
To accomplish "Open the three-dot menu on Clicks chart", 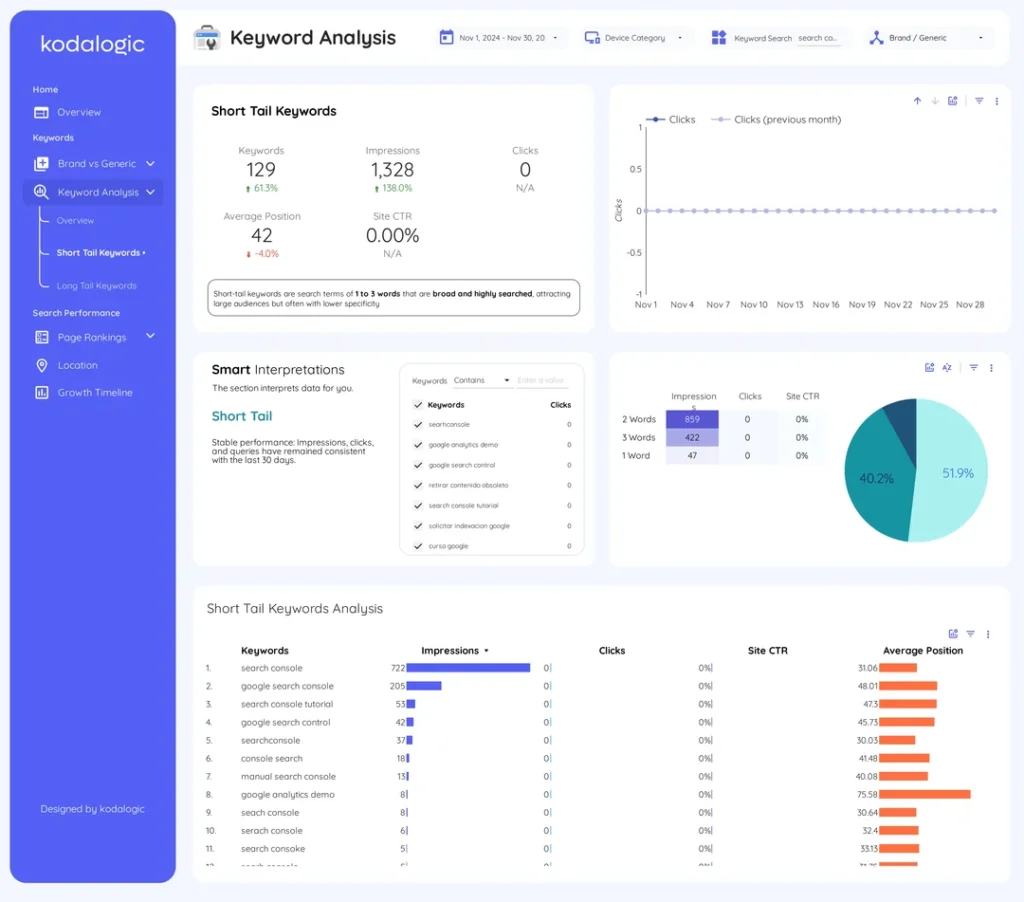I will pos(995,101).
